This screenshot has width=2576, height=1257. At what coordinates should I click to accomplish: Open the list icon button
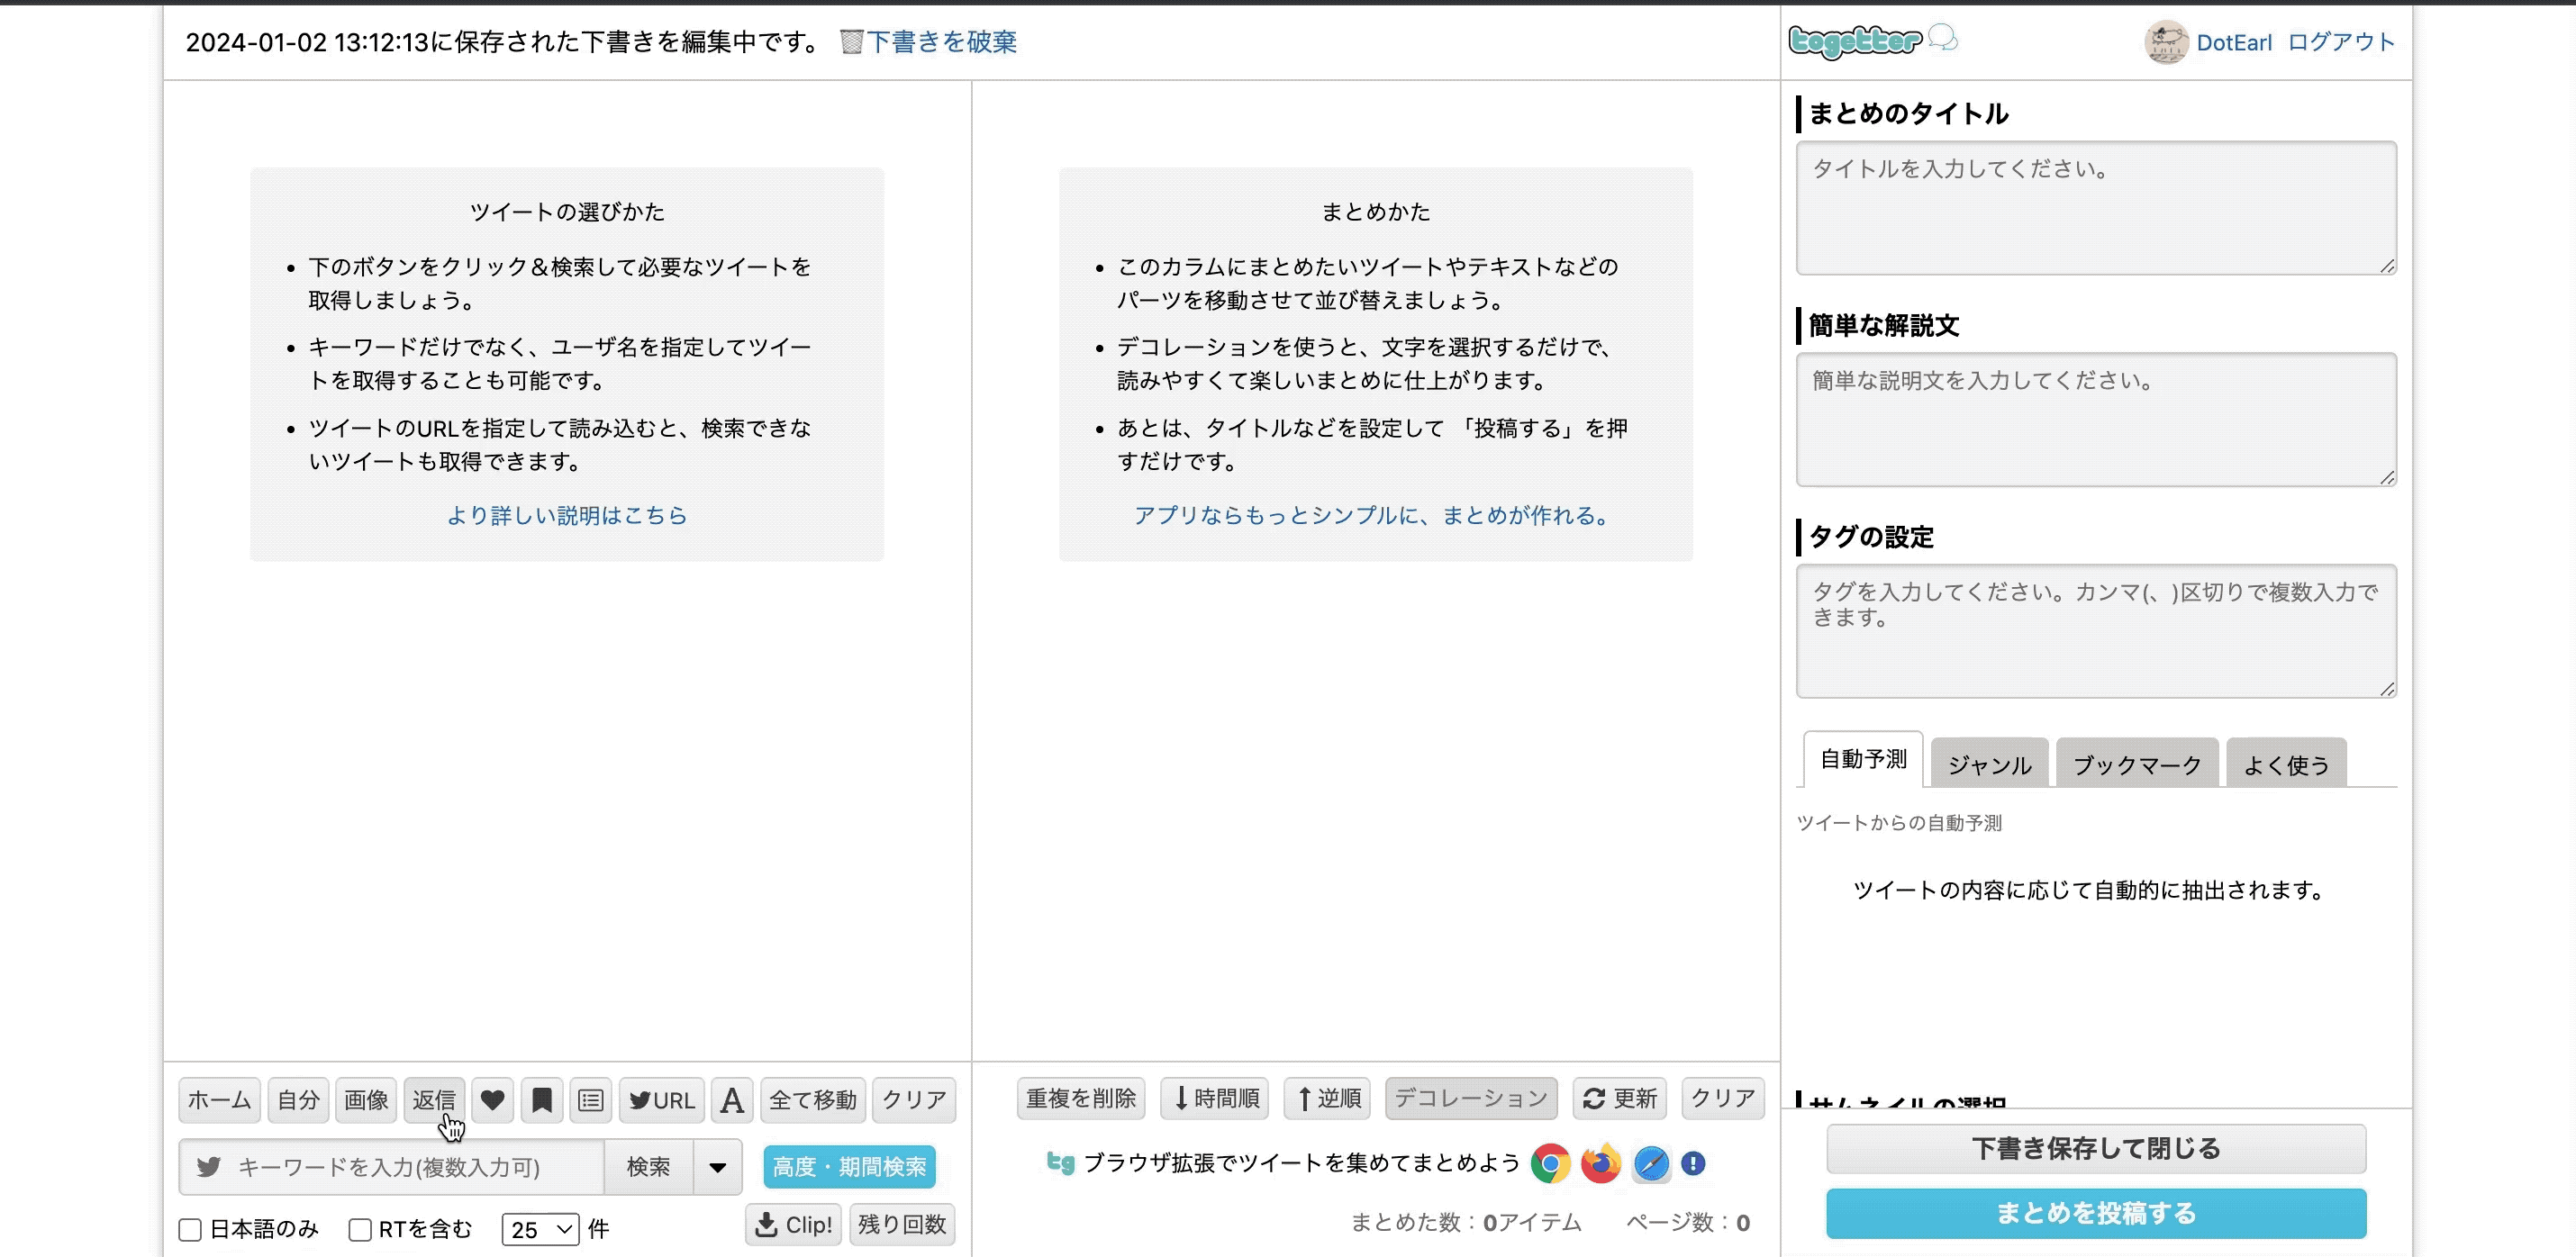590,1100
